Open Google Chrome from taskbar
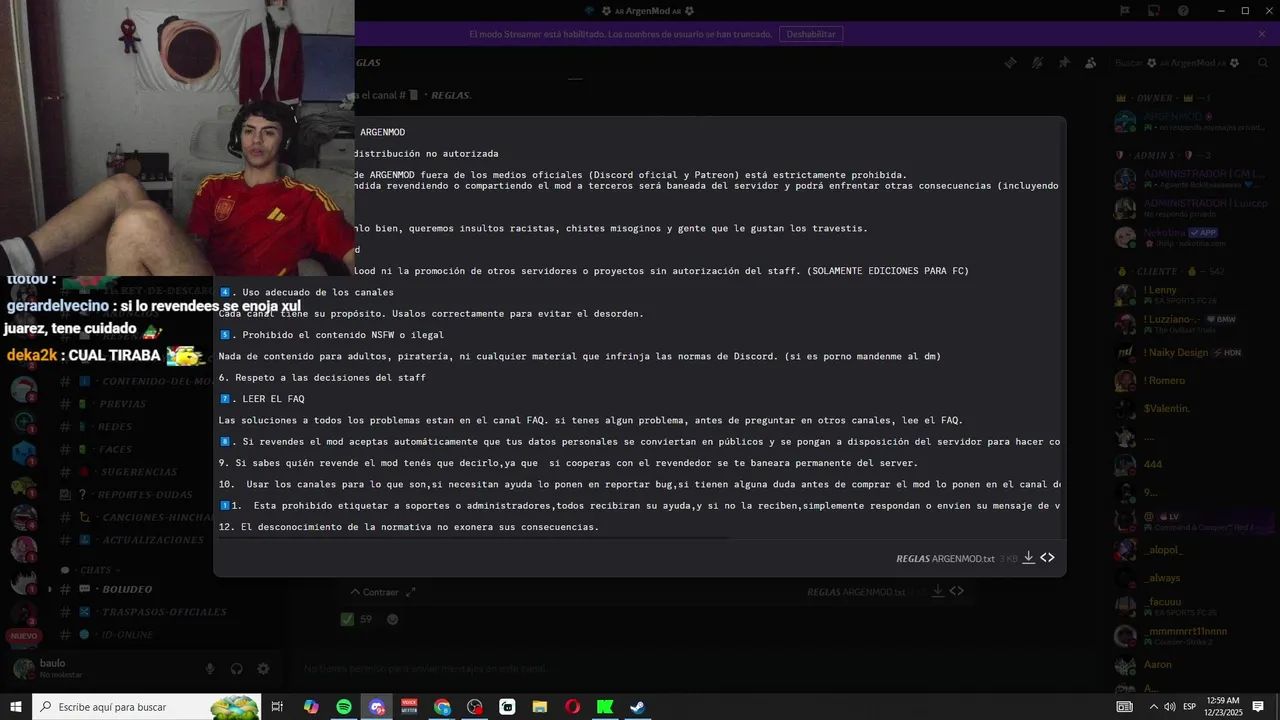 442,707
